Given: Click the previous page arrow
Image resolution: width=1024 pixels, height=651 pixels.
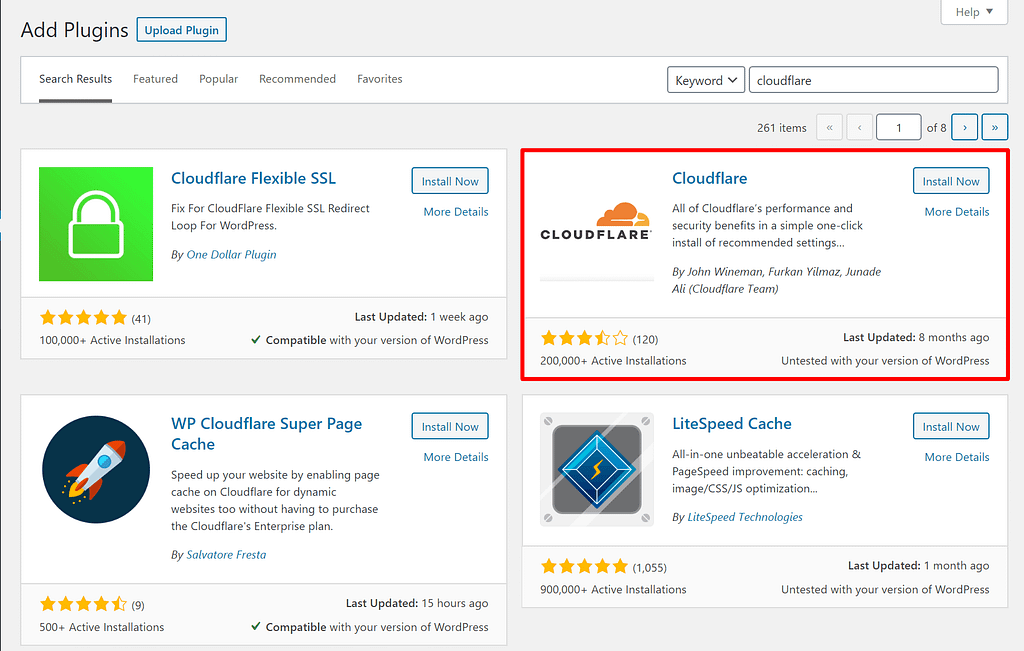Looking at the screenshot, I should point(858,127).
